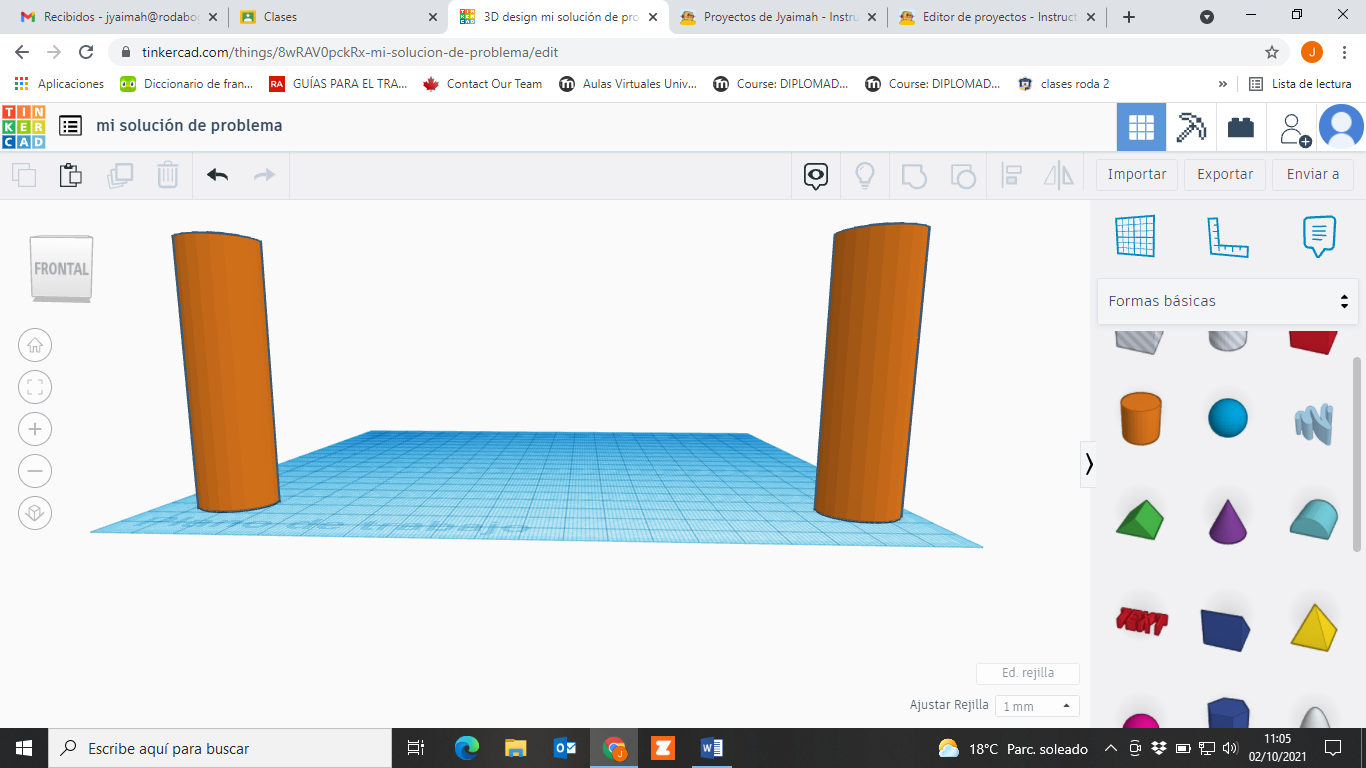Click the Group shapes icon
Screen dimensions: 1366x768
pos(913,176)
